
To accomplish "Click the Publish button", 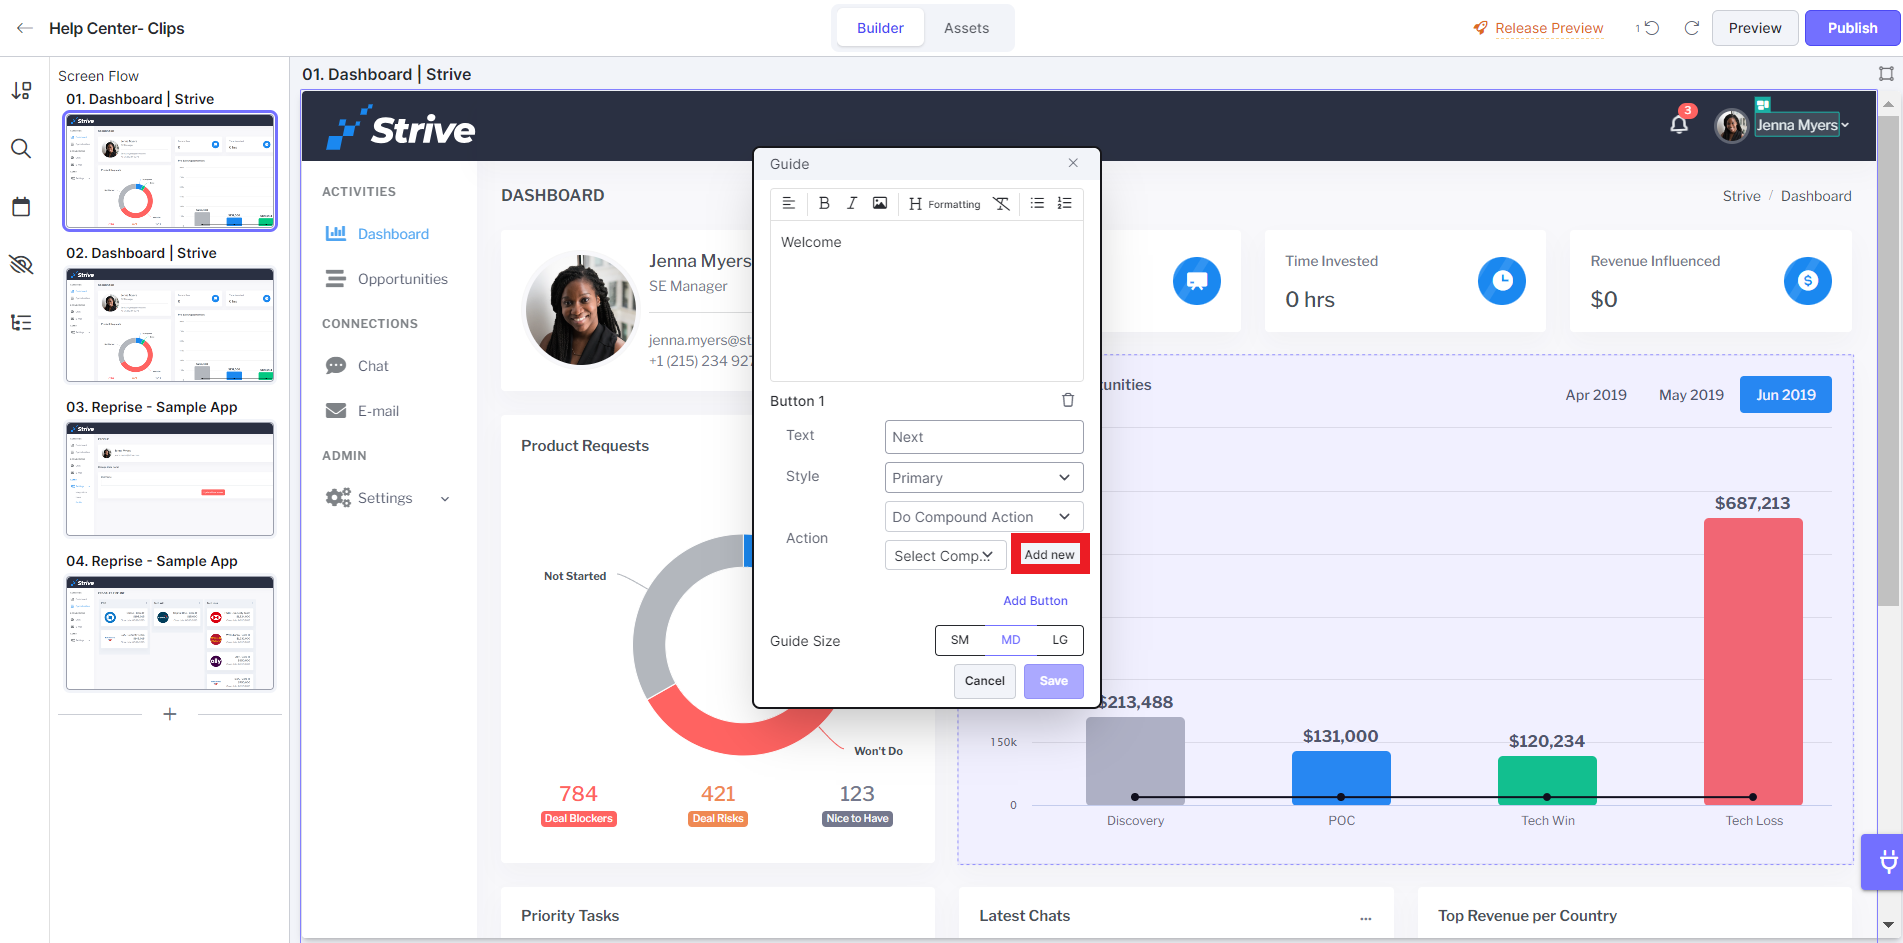I will click(x=1852, y=28).
